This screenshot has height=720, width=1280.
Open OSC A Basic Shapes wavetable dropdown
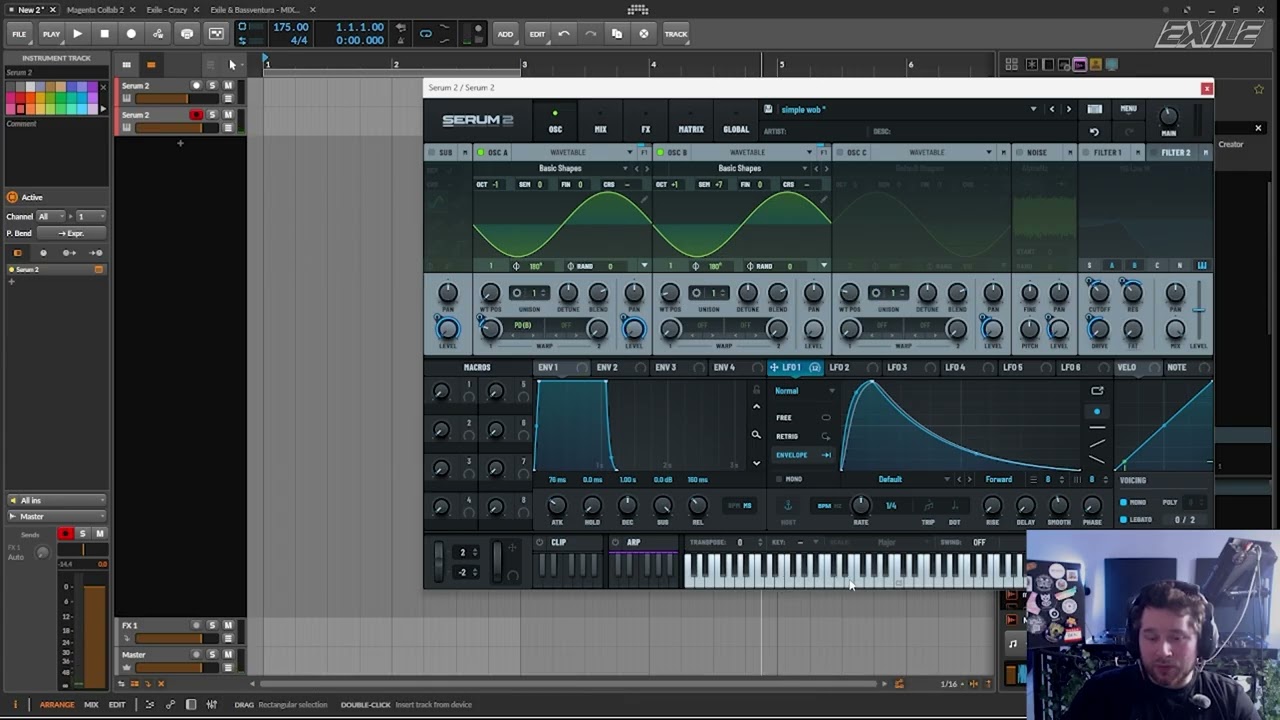[560, 168]
